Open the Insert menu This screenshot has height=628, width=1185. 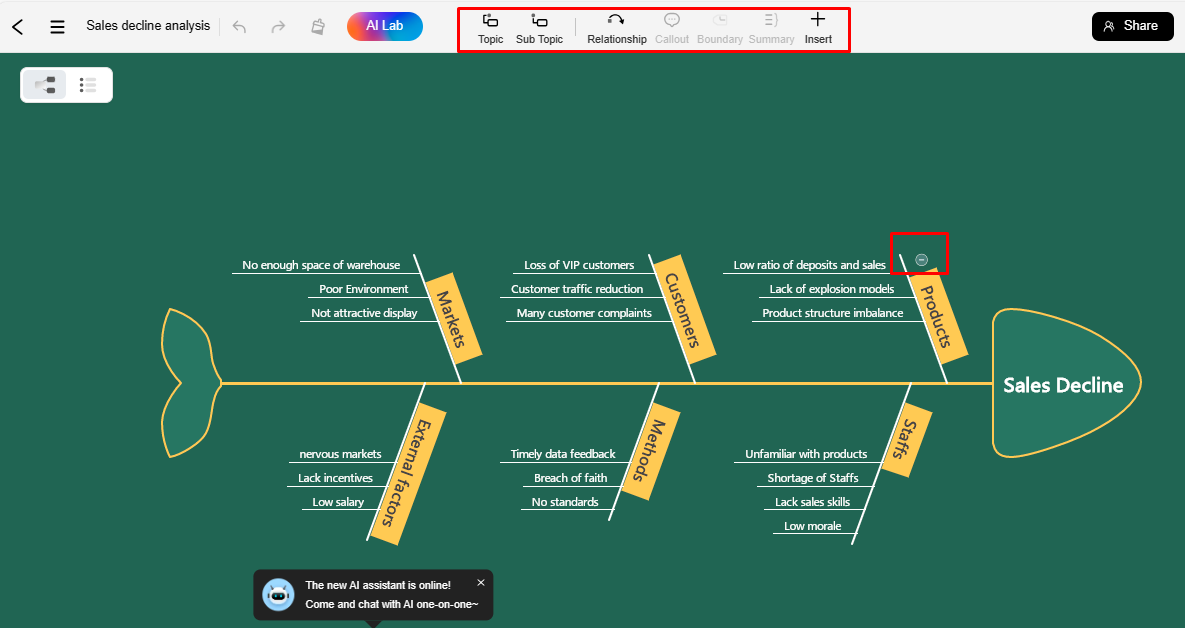[x=818, y=29]
